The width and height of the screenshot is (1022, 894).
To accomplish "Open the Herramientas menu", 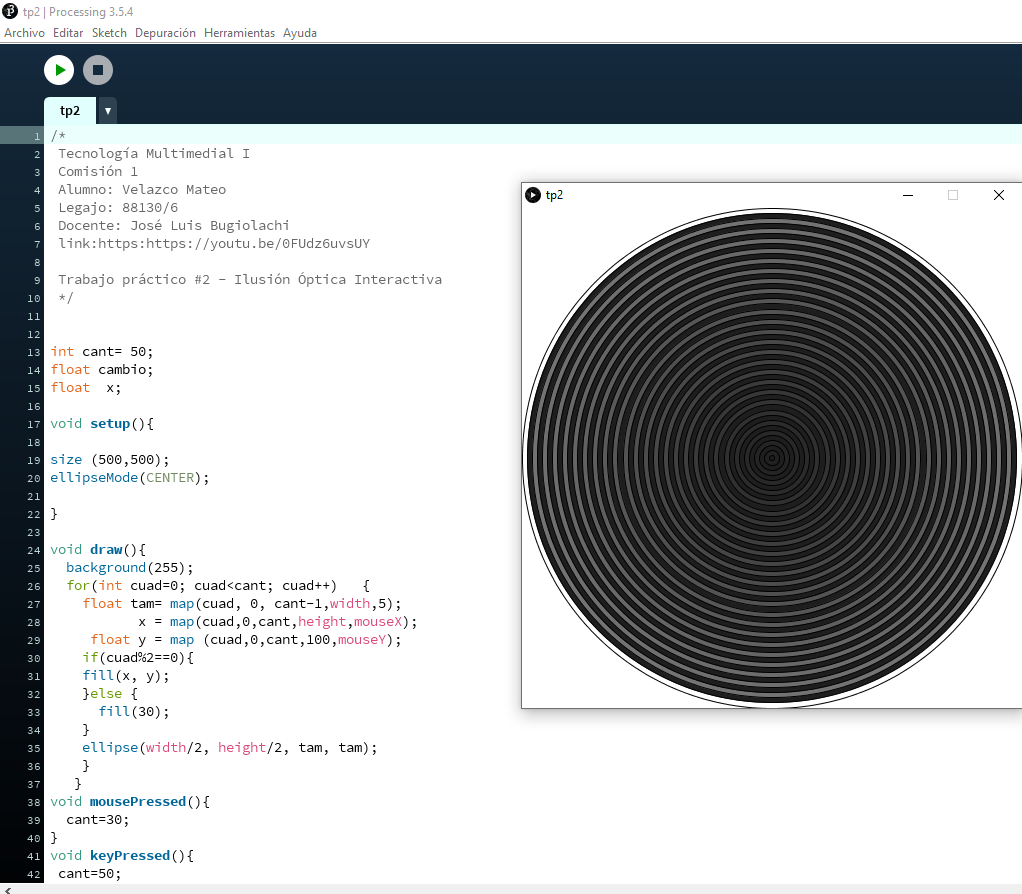I will [x=239, y=33].
